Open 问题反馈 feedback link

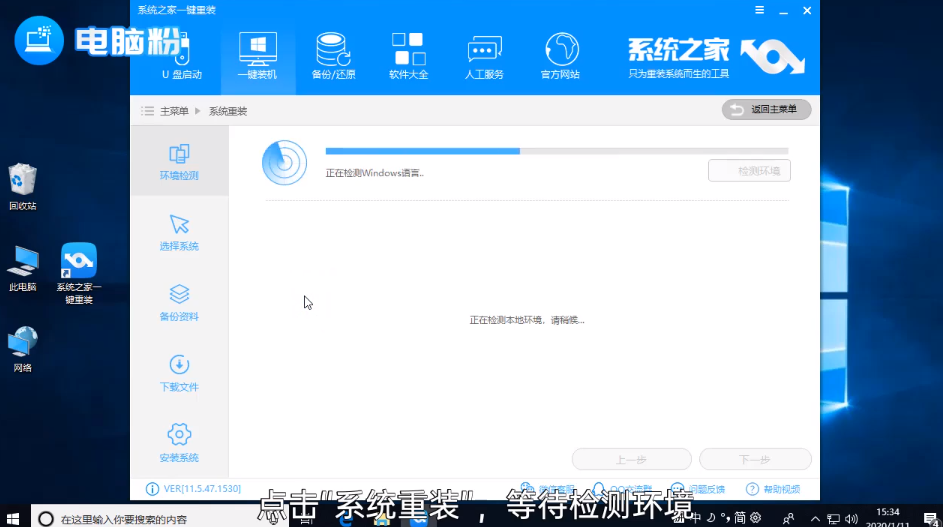coord(698,489)
